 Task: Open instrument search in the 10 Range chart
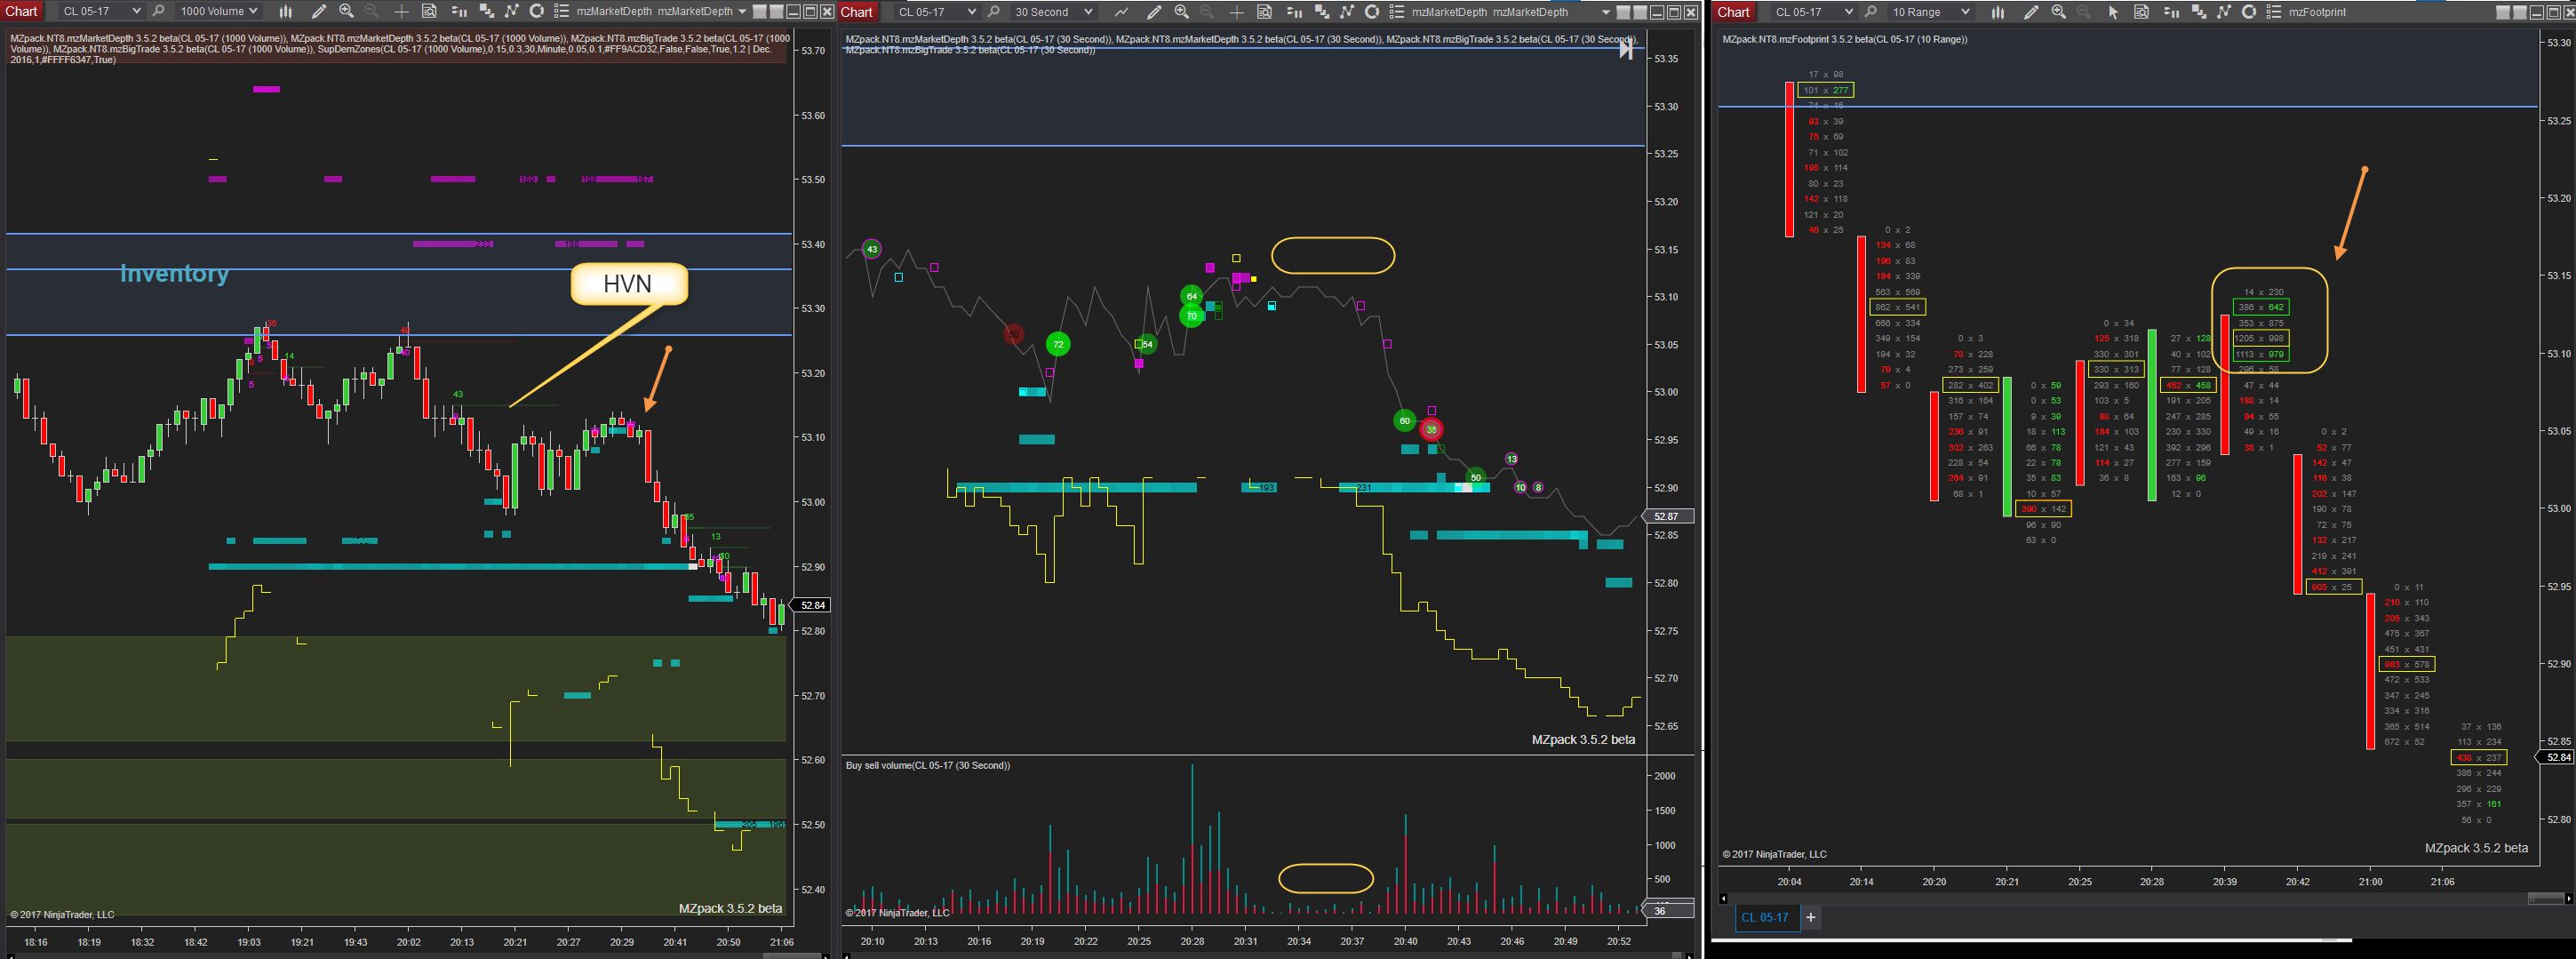point(1870,11)
